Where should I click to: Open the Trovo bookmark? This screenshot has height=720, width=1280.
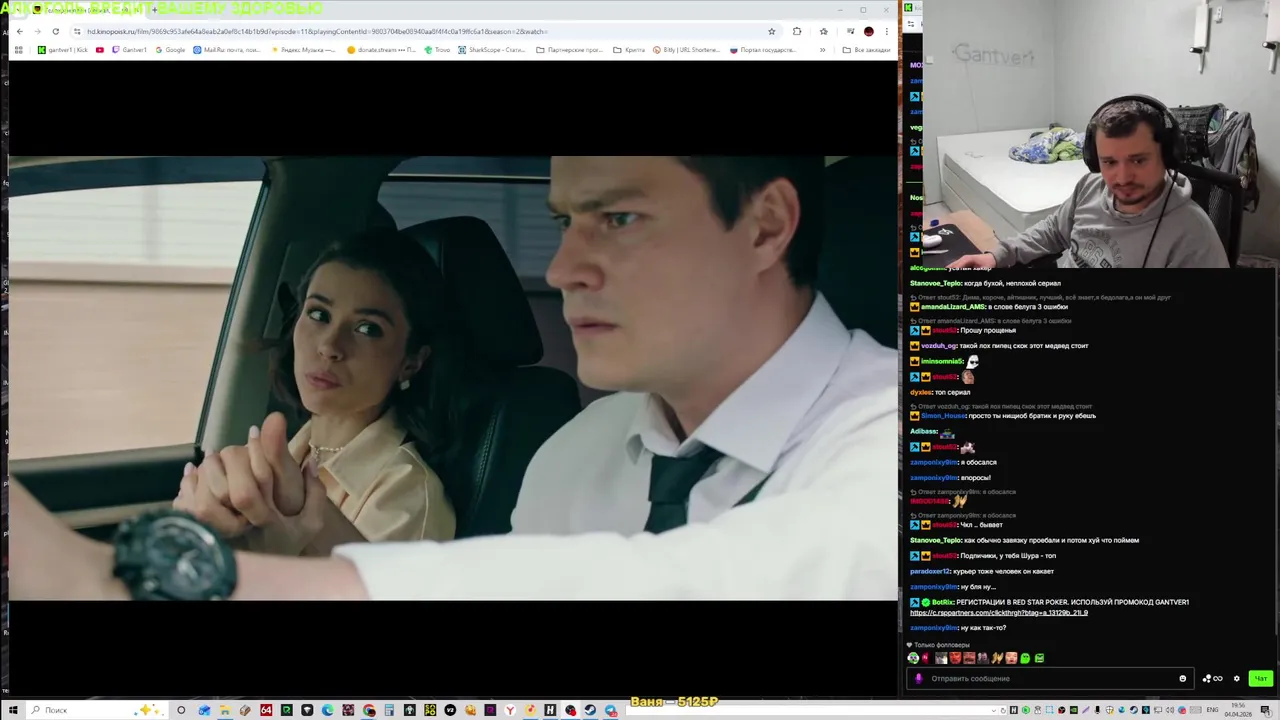coord(437,49)
